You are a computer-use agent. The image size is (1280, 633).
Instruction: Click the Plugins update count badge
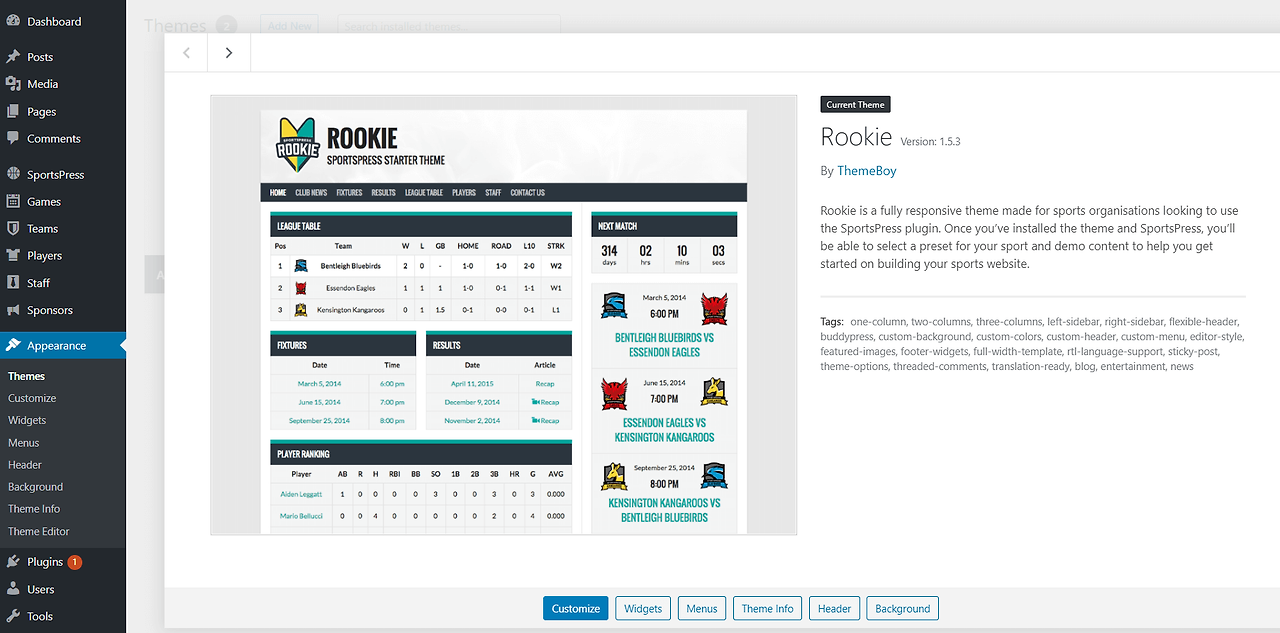(x=75, y=562)
